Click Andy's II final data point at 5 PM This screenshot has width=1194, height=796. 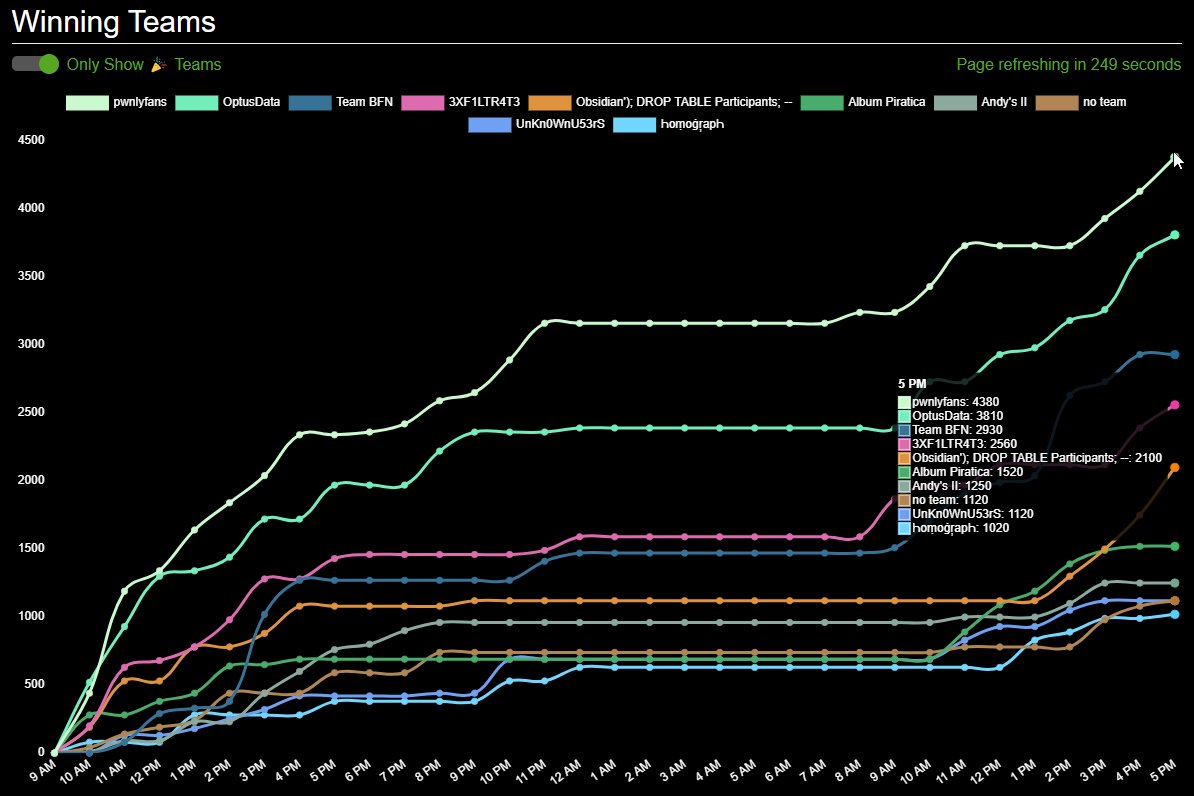1174,583
